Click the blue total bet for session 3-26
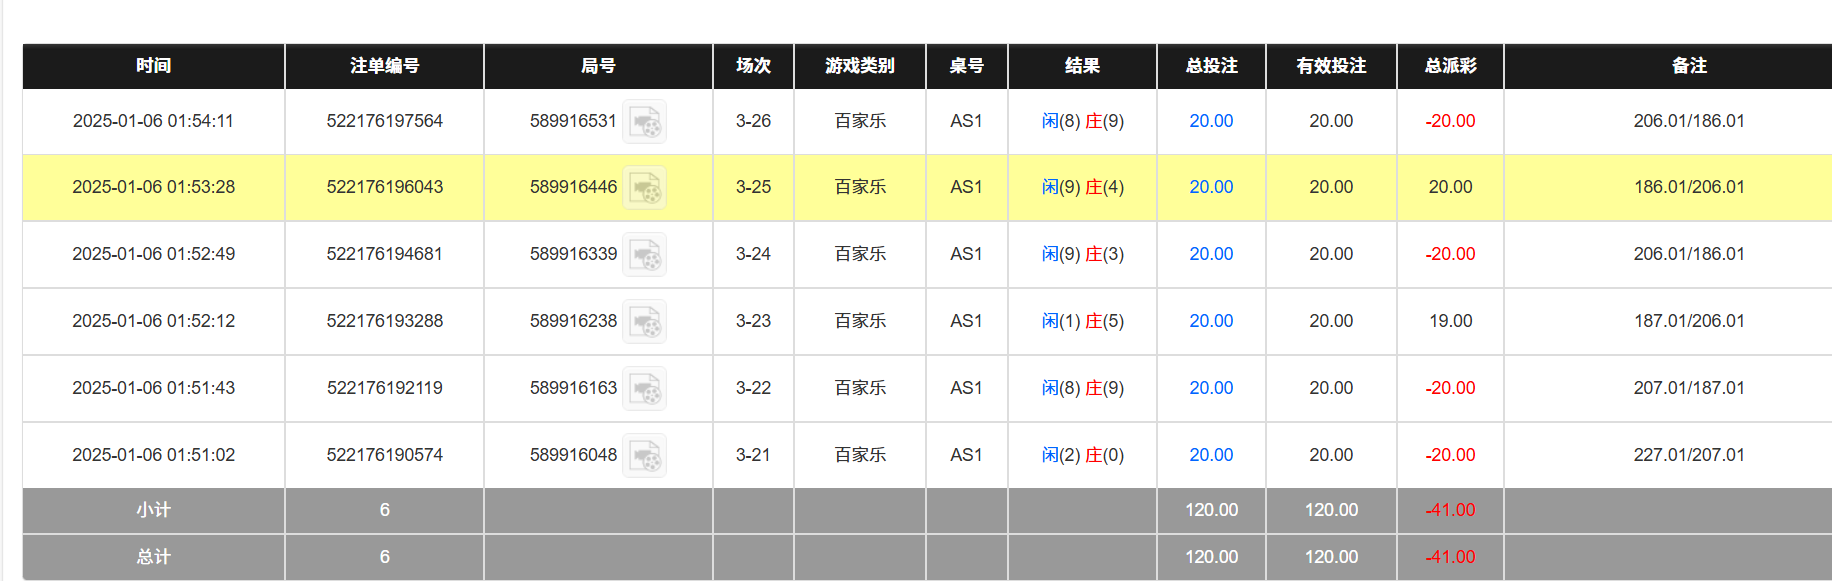Image resolution: width=1832 pixels, height=581 pixels. point(1210,121)
